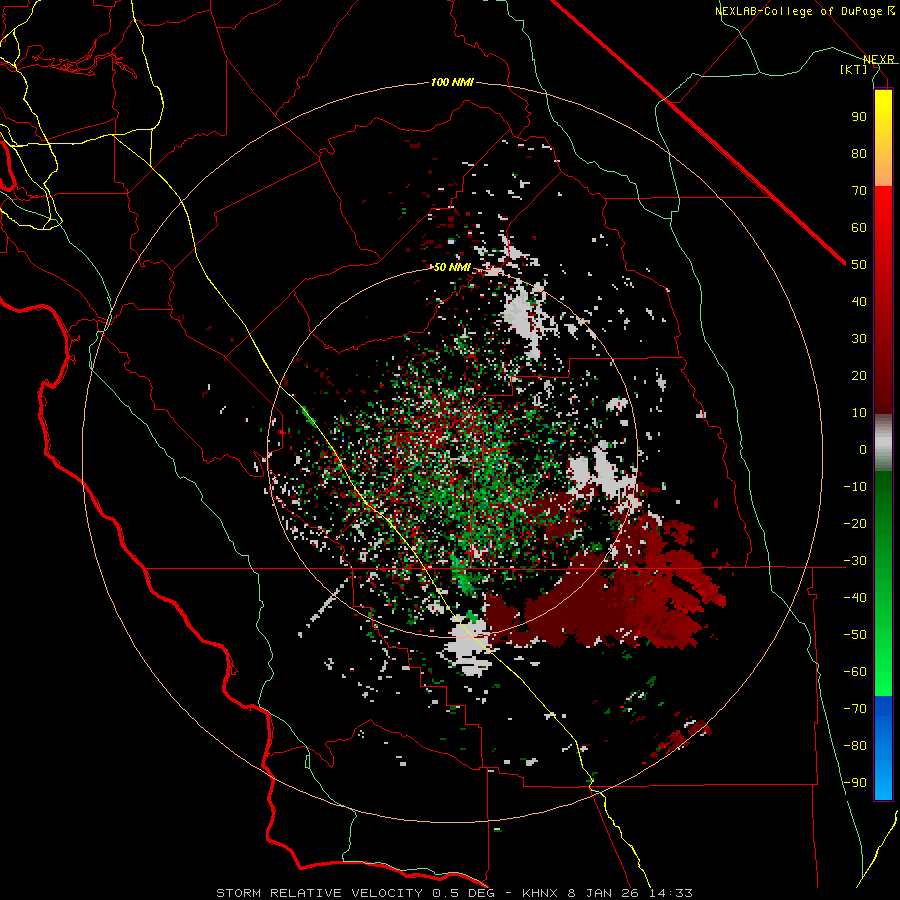Click the blue band of the color scale
The width and height of the screenshot is (900, 900).
coord(883,748)
